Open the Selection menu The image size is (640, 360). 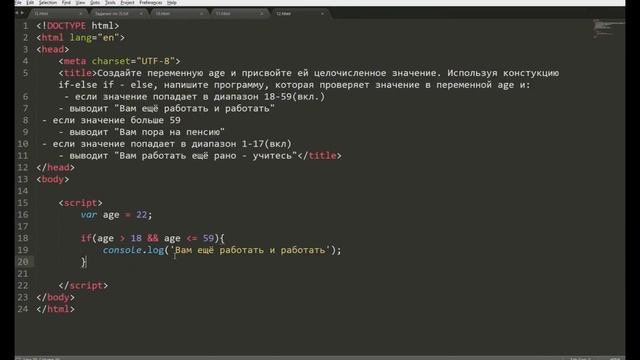tap(48, 2)
